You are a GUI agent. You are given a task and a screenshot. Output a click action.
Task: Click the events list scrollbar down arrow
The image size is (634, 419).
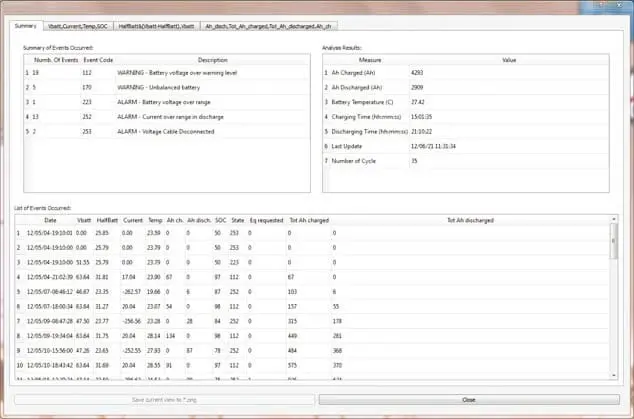coord(614,375)
